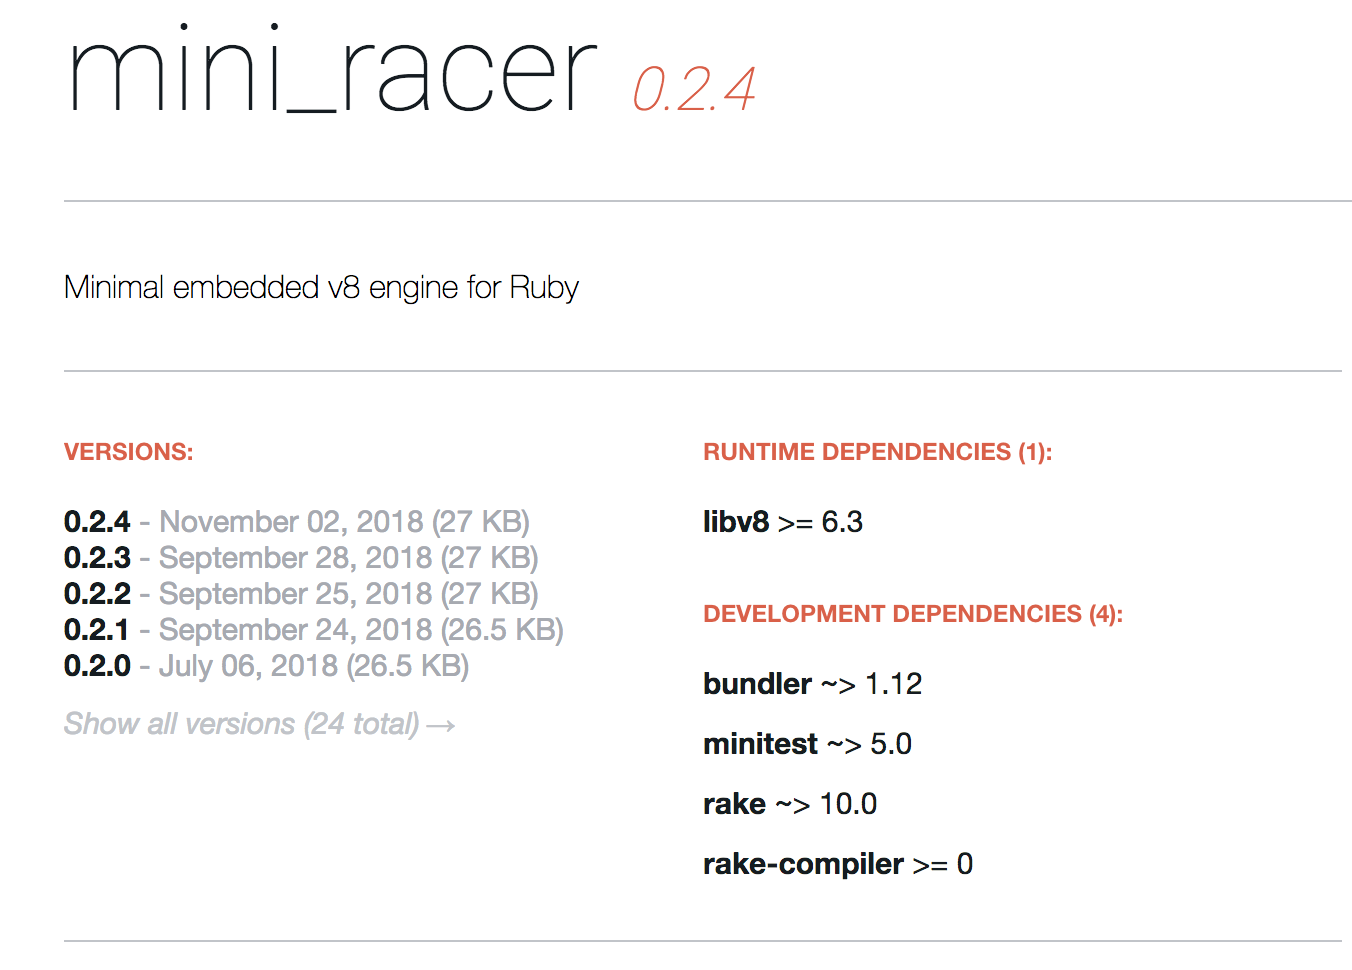The height and width of the screenshot is (970, 1352).
Task: Open version 0.2.0 release page
Action: [96, 665]
